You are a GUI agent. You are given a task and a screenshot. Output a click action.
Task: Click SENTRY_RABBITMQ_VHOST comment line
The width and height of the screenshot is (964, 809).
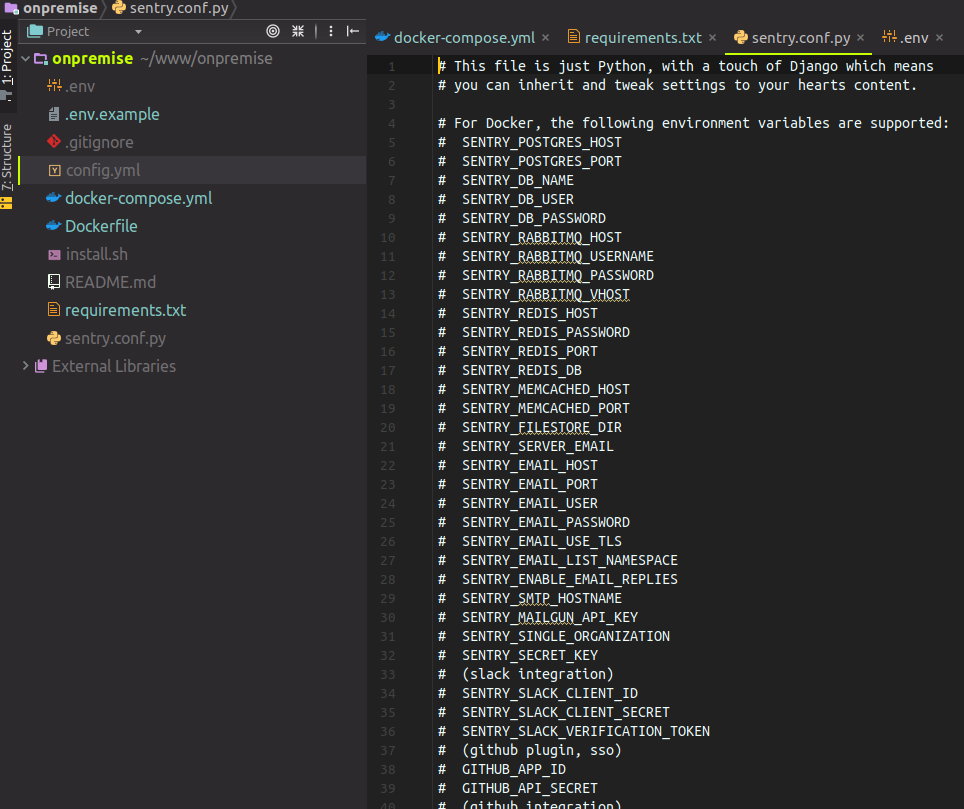pyautogui.click(x=534, y=294)
